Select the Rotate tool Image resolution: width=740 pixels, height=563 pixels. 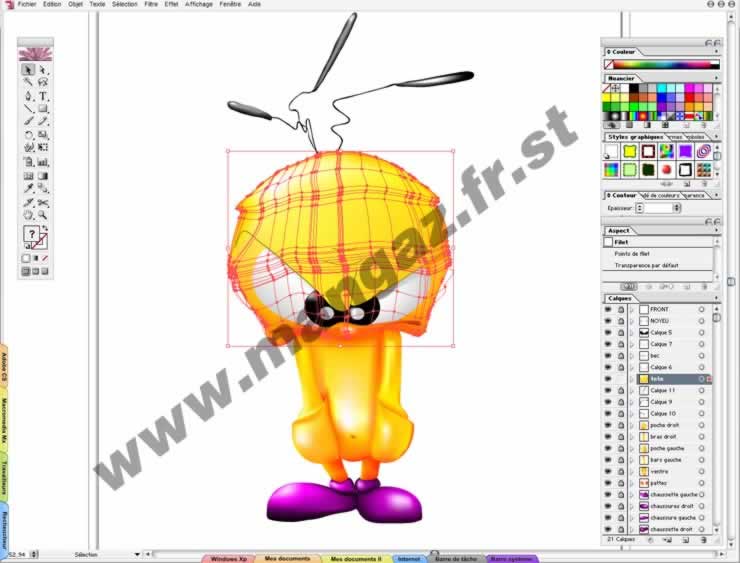pos(28,135)
